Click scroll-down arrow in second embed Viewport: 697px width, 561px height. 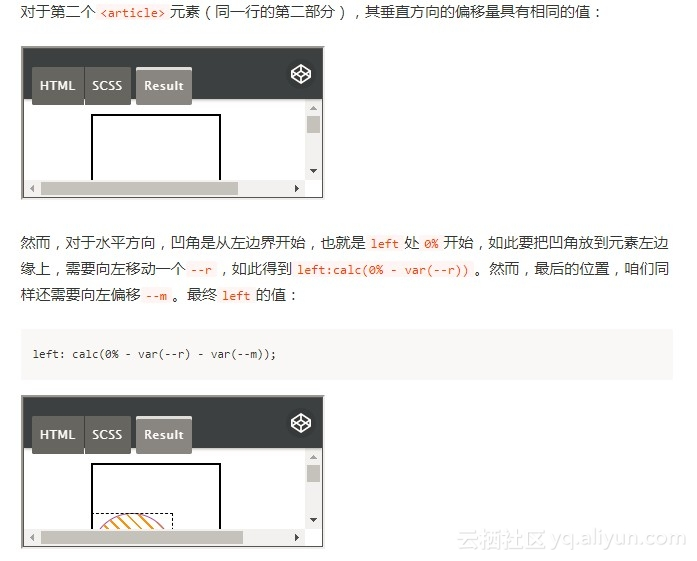313,520
